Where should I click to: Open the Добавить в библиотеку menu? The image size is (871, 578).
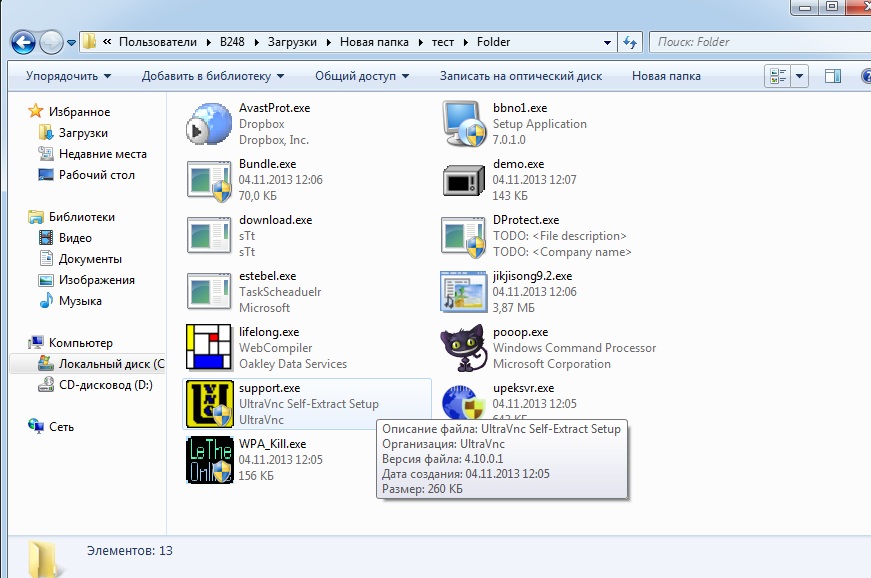212,76
